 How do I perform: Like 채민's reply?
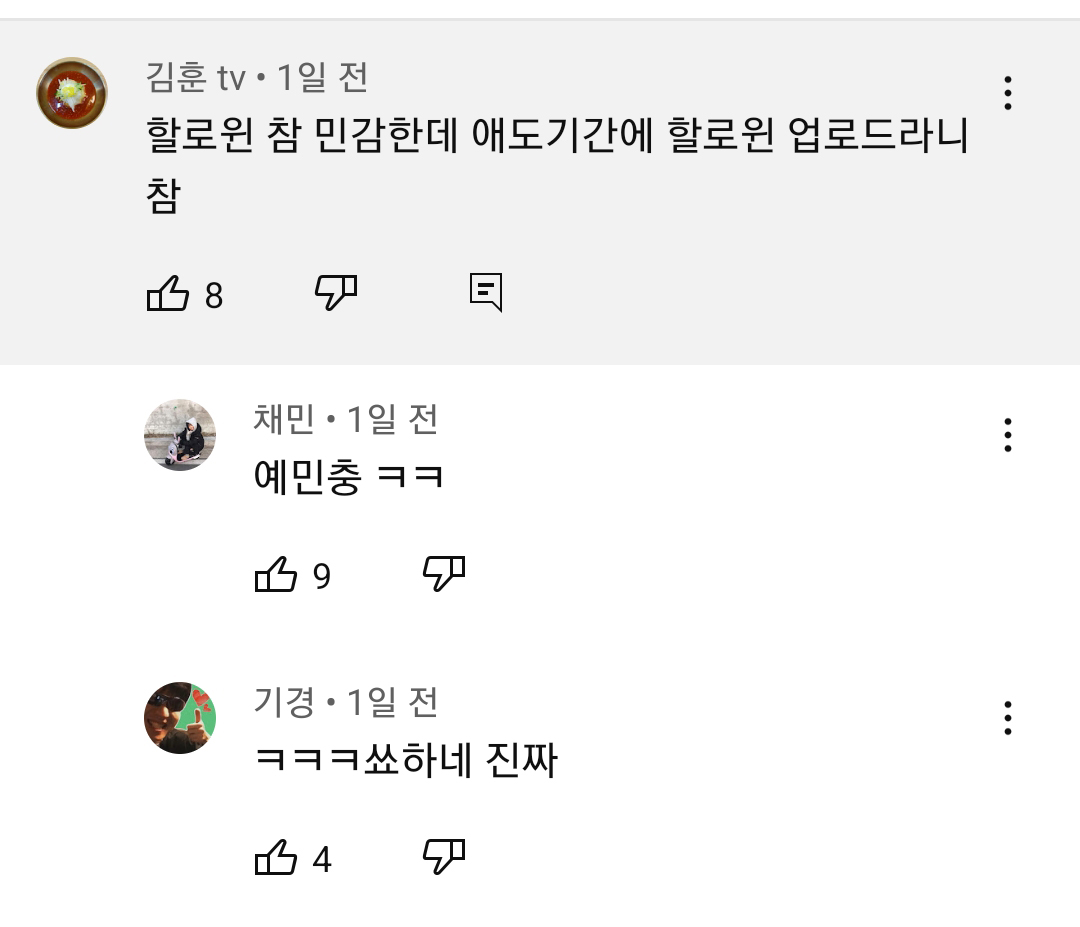(276, 574)
